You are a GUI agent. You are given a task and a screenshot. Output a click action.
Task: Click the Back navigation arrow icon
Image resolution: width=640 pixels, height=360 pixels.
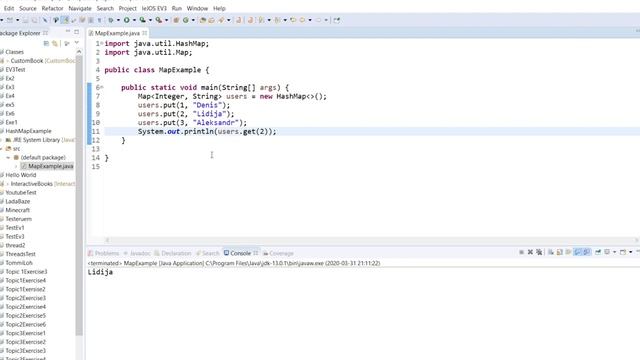point(302,20)
